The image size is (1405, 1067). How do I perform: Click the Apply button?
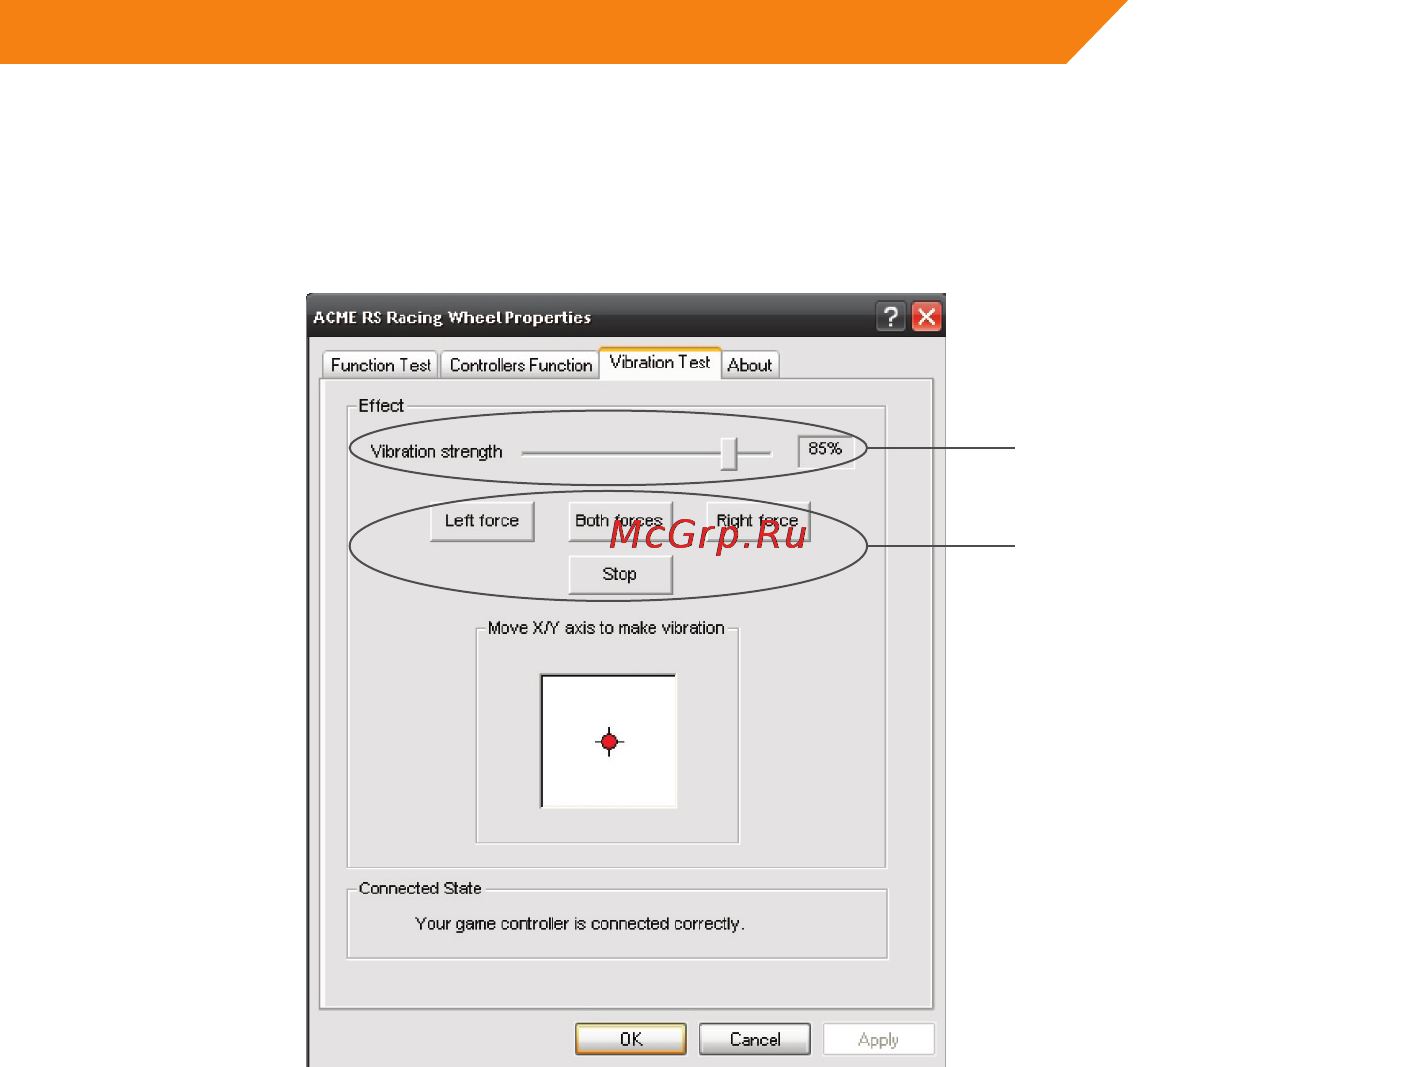[x=879, y=1039]
